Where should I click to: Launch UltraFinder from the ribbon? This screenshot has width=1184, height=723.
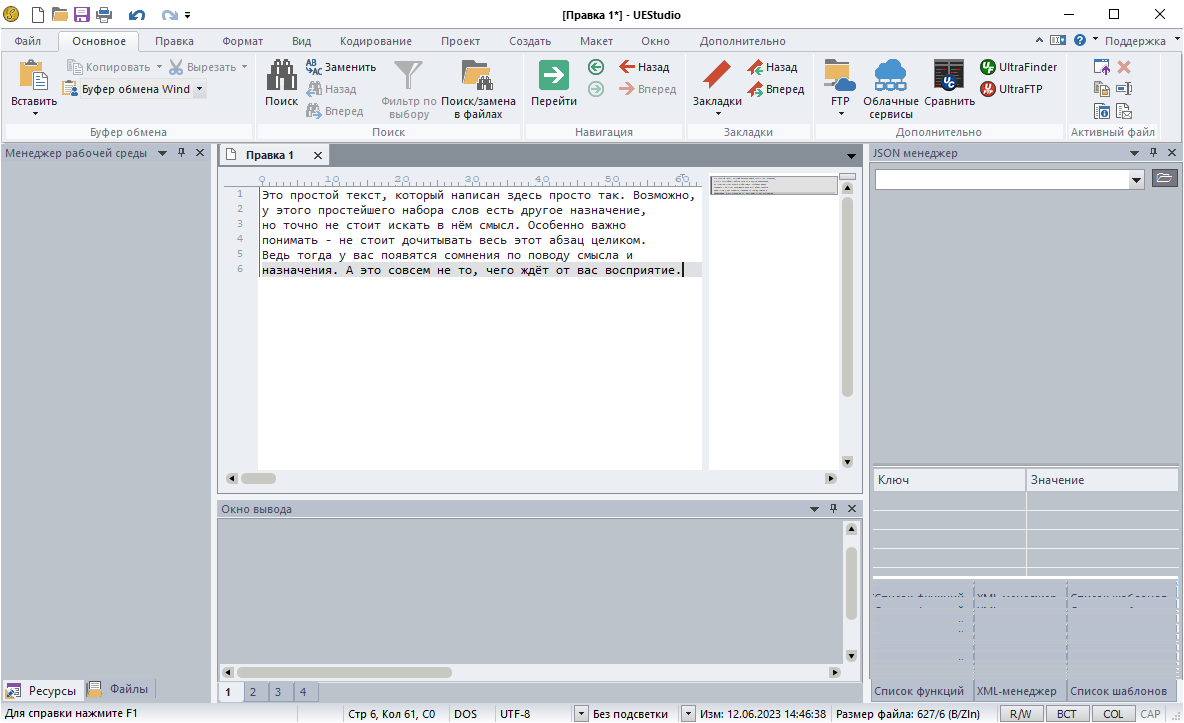(1020, 67)
